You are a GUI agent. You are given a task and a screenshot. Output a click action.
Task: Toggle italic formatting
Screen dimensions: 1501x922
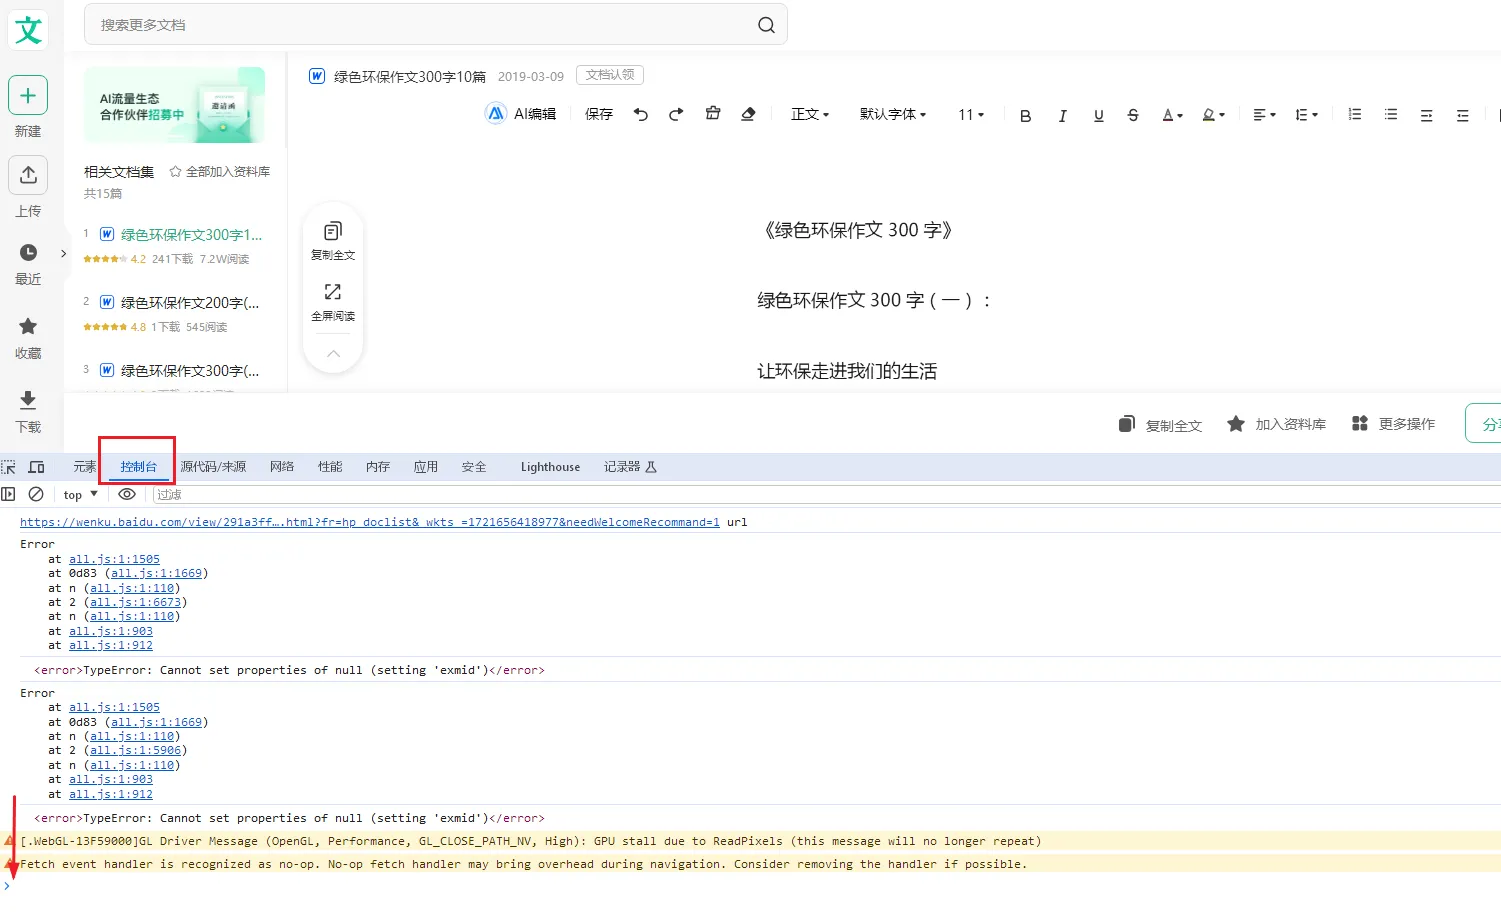point(1062,116)
